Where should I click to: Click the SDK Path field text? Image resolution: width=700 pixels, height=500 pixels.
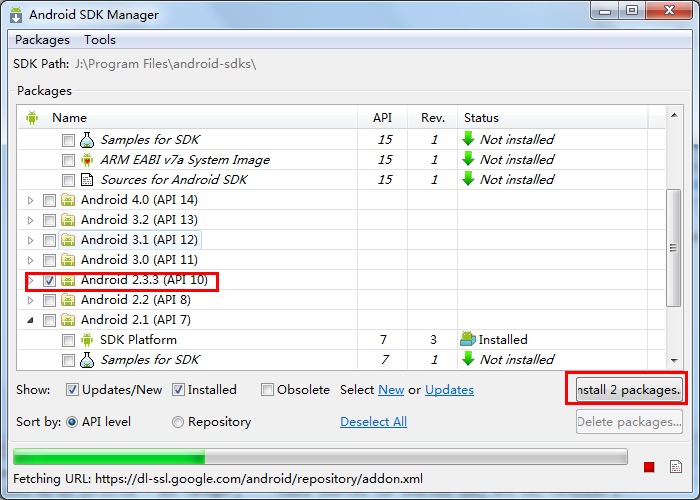pos(165,64)
